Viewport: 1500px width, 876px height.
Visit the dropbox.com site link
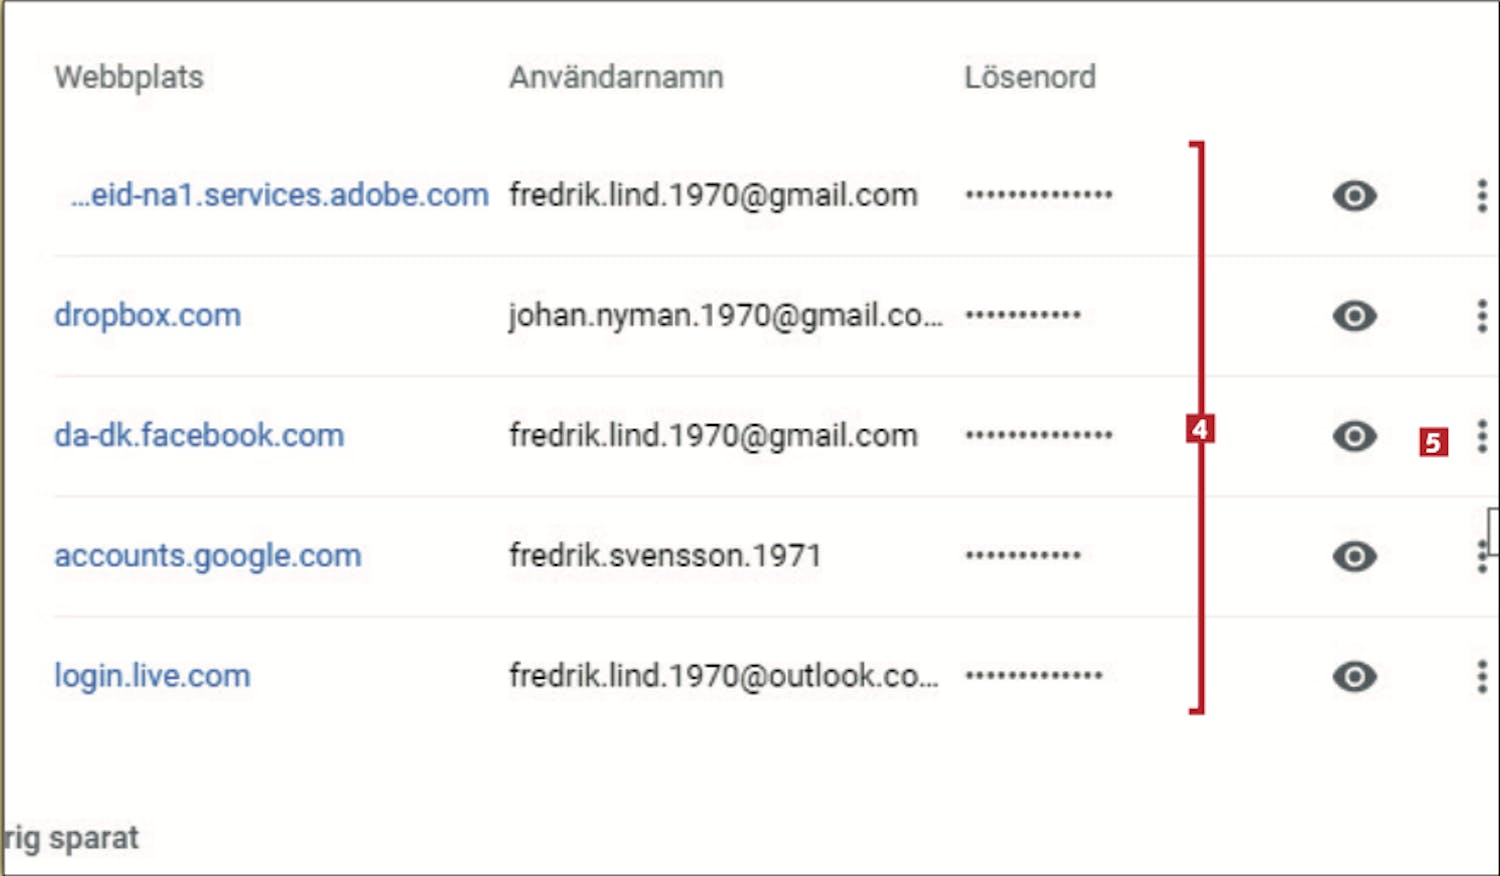[148, 315]
